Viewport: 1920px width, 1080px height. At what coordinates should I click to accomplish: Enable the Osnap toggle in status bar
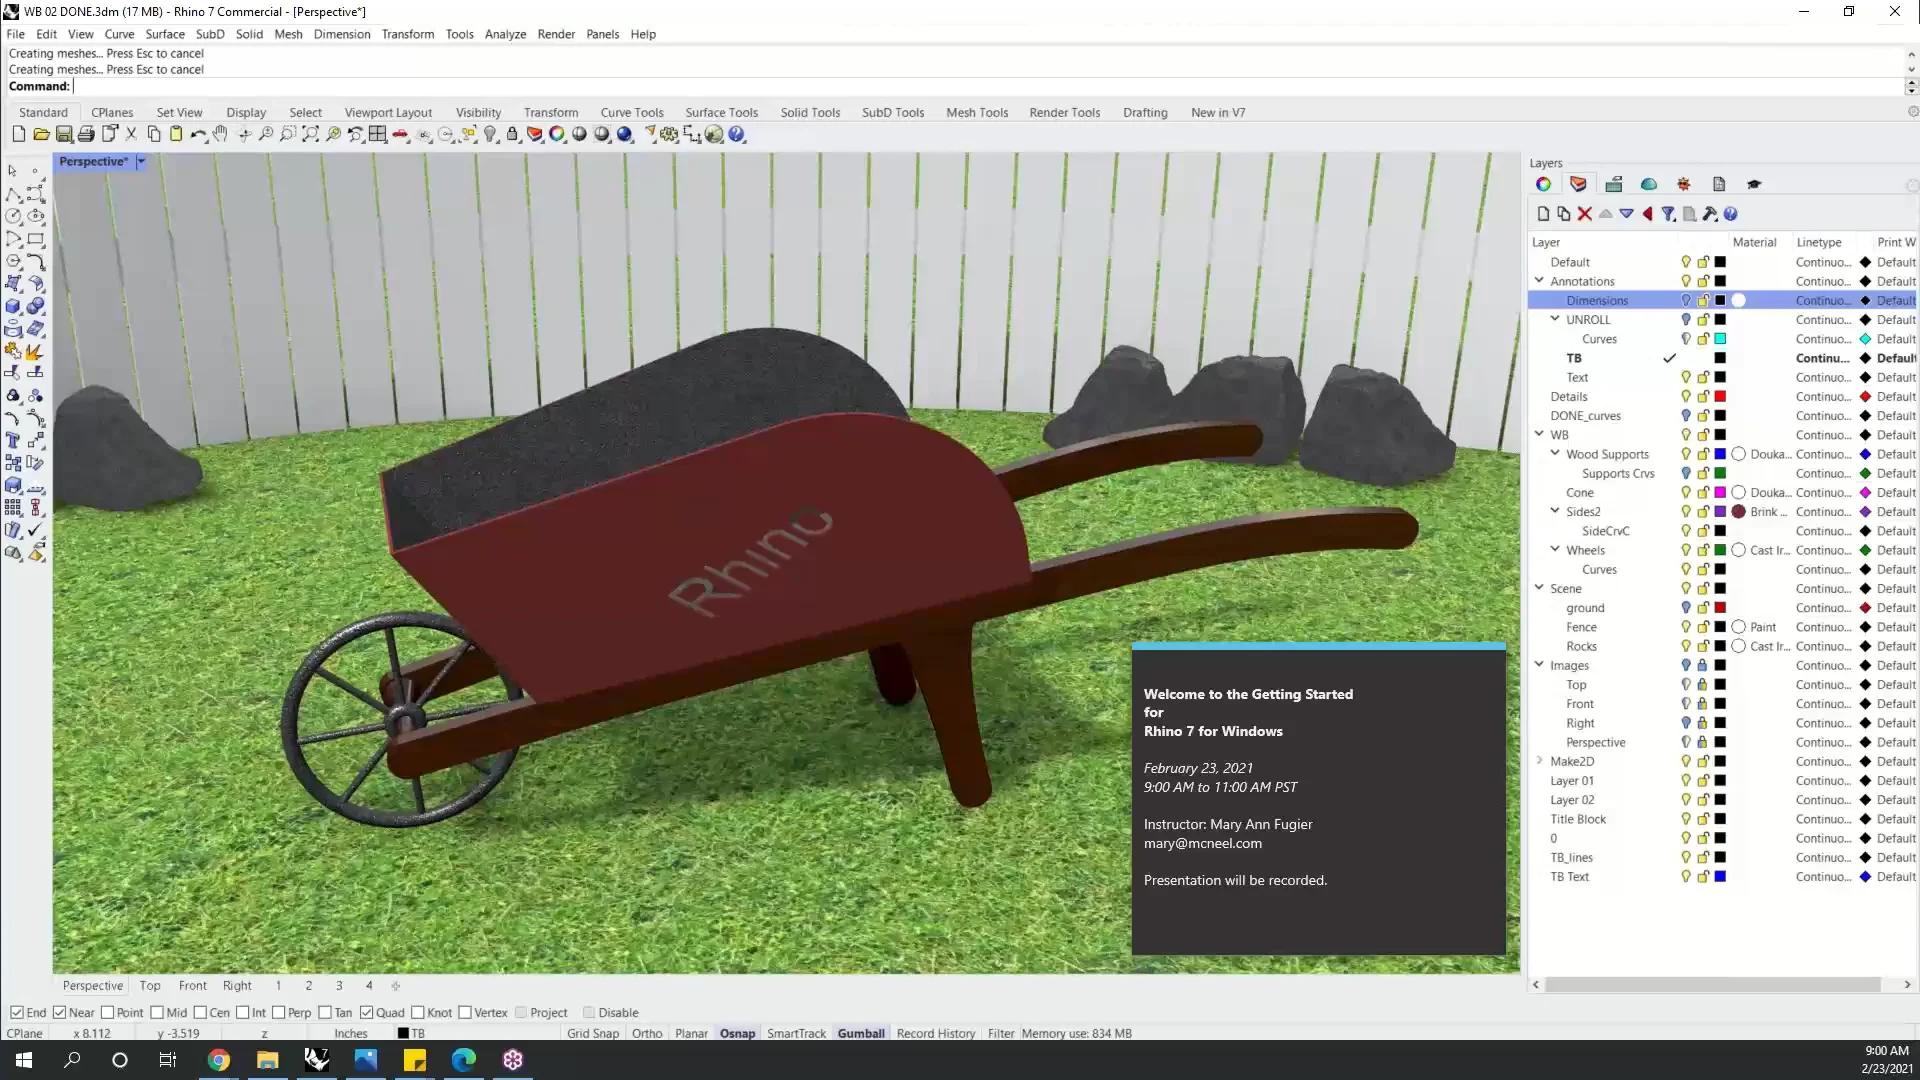(737, 1033)
